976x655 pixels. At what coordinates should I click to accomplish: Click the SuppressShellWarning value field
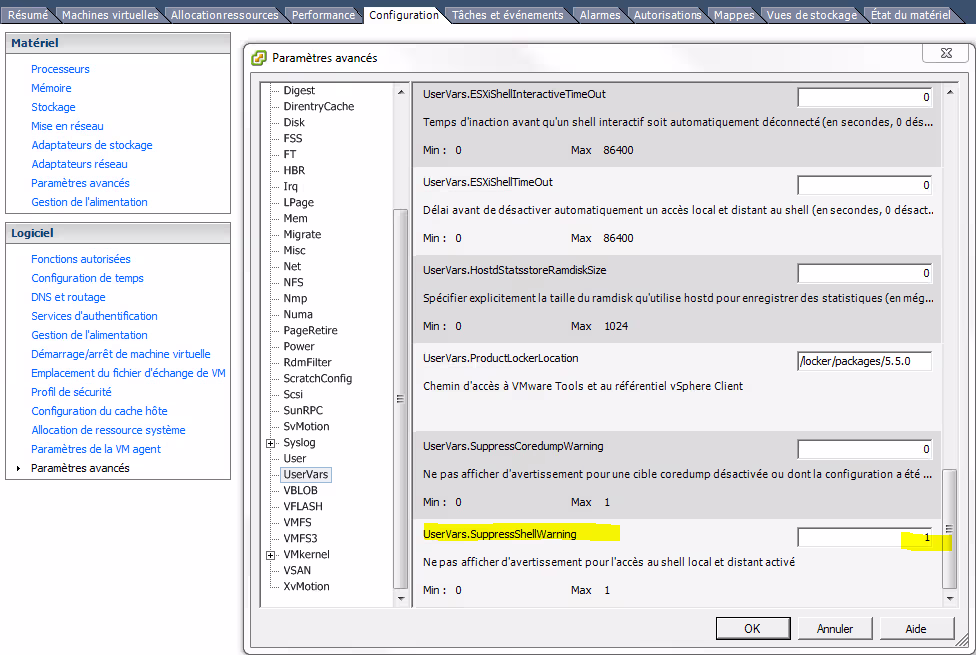[864, 538]
